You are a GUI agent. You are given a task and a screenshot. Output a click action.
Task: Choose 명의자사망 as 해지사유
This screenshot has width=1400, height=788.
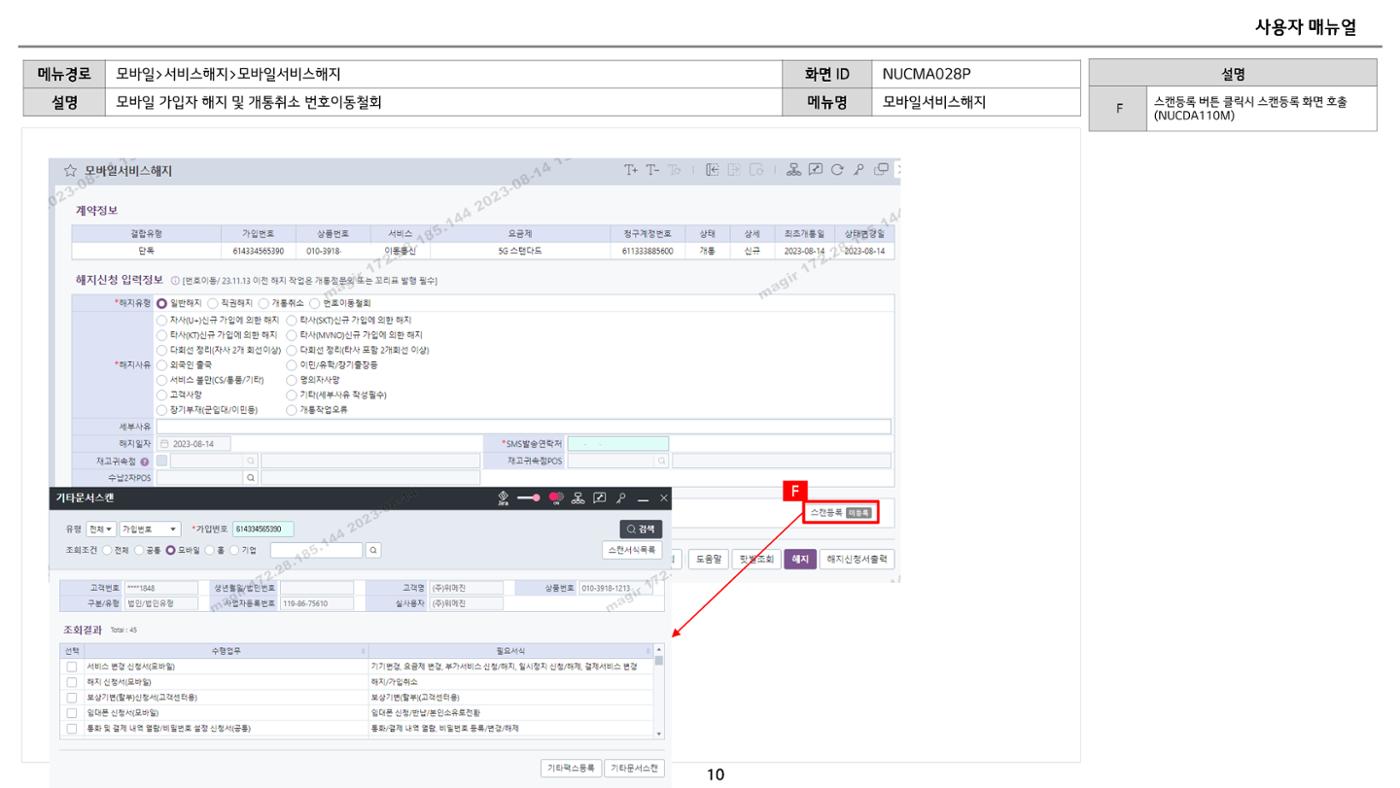point(292,379)
